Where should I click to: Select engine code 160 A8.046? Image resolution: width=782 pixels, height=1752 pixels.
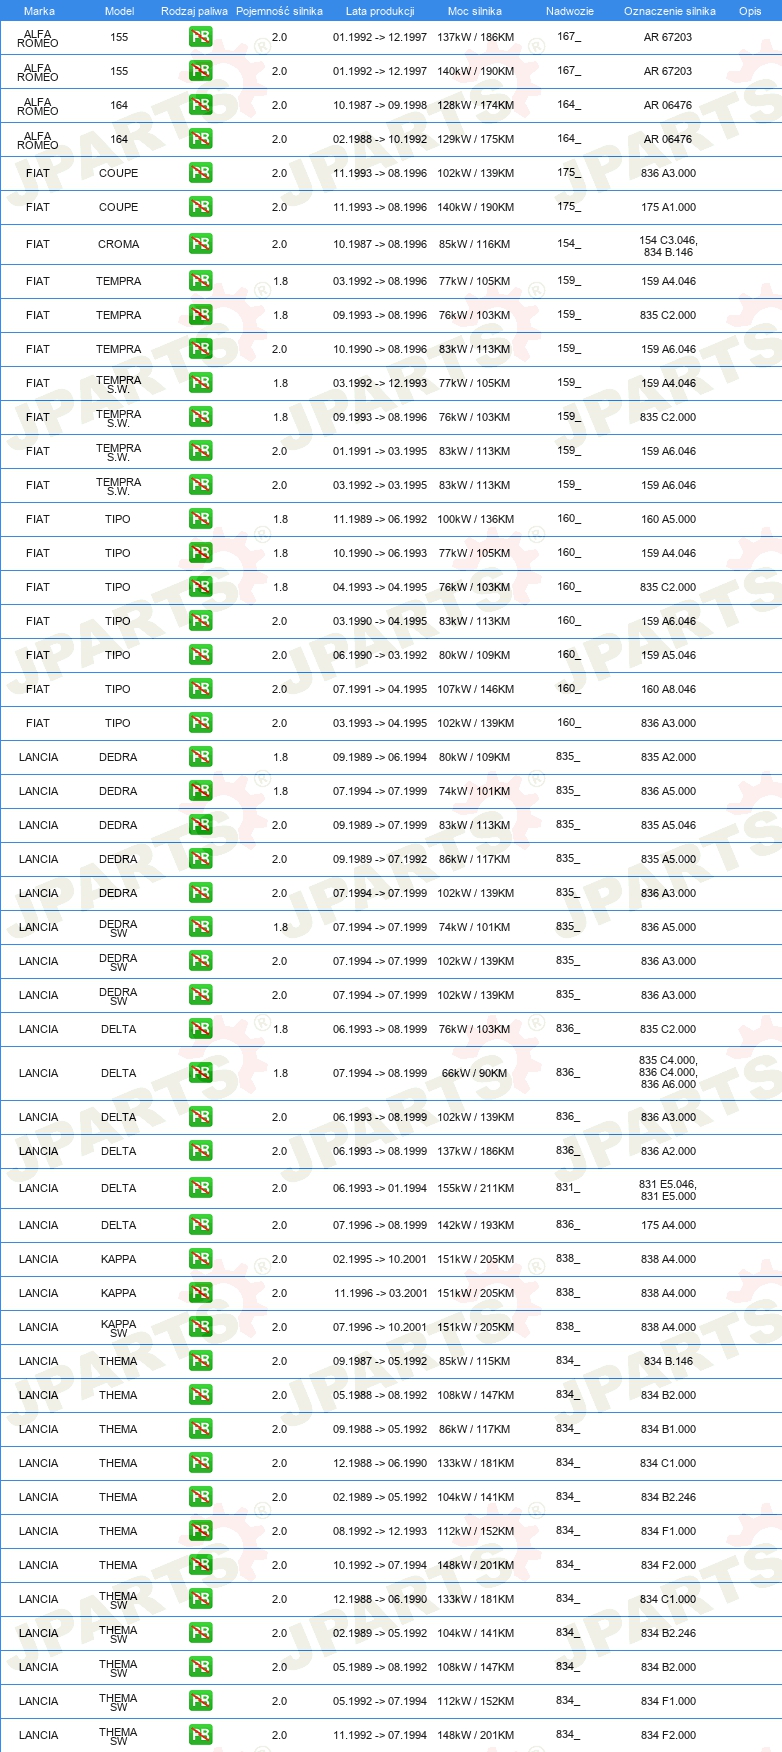click(x=668, y=689)
